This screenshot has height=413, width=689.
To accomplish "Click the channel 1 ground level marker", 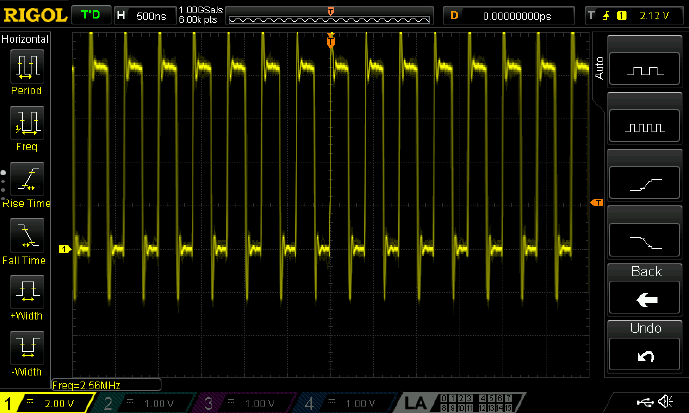I will pos(65,249).
